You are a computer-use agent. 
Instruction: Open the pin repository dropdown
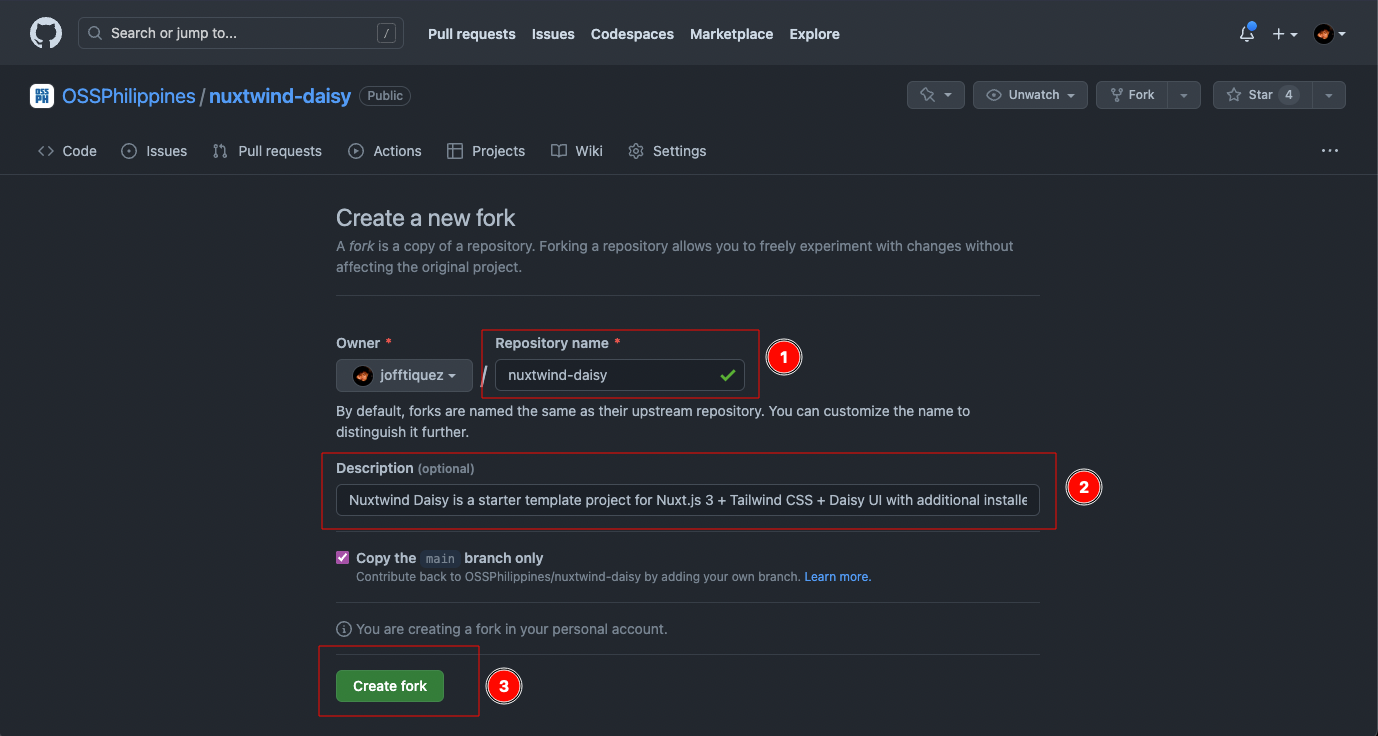936,95
